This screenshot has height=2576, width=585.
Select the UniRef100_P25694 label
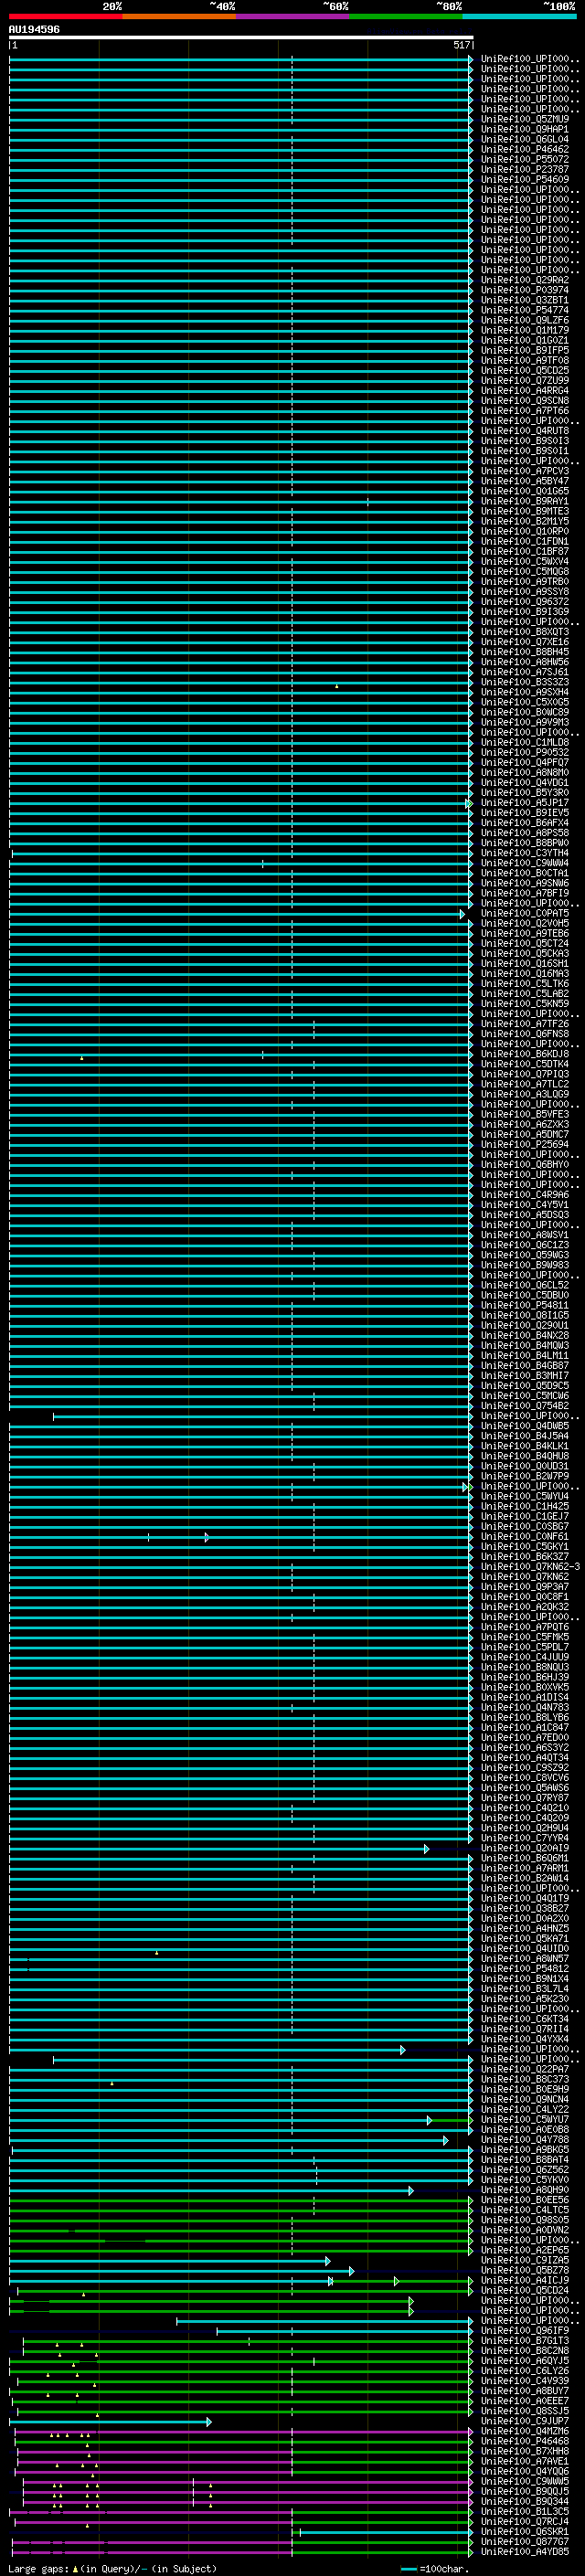point(525,1144)
